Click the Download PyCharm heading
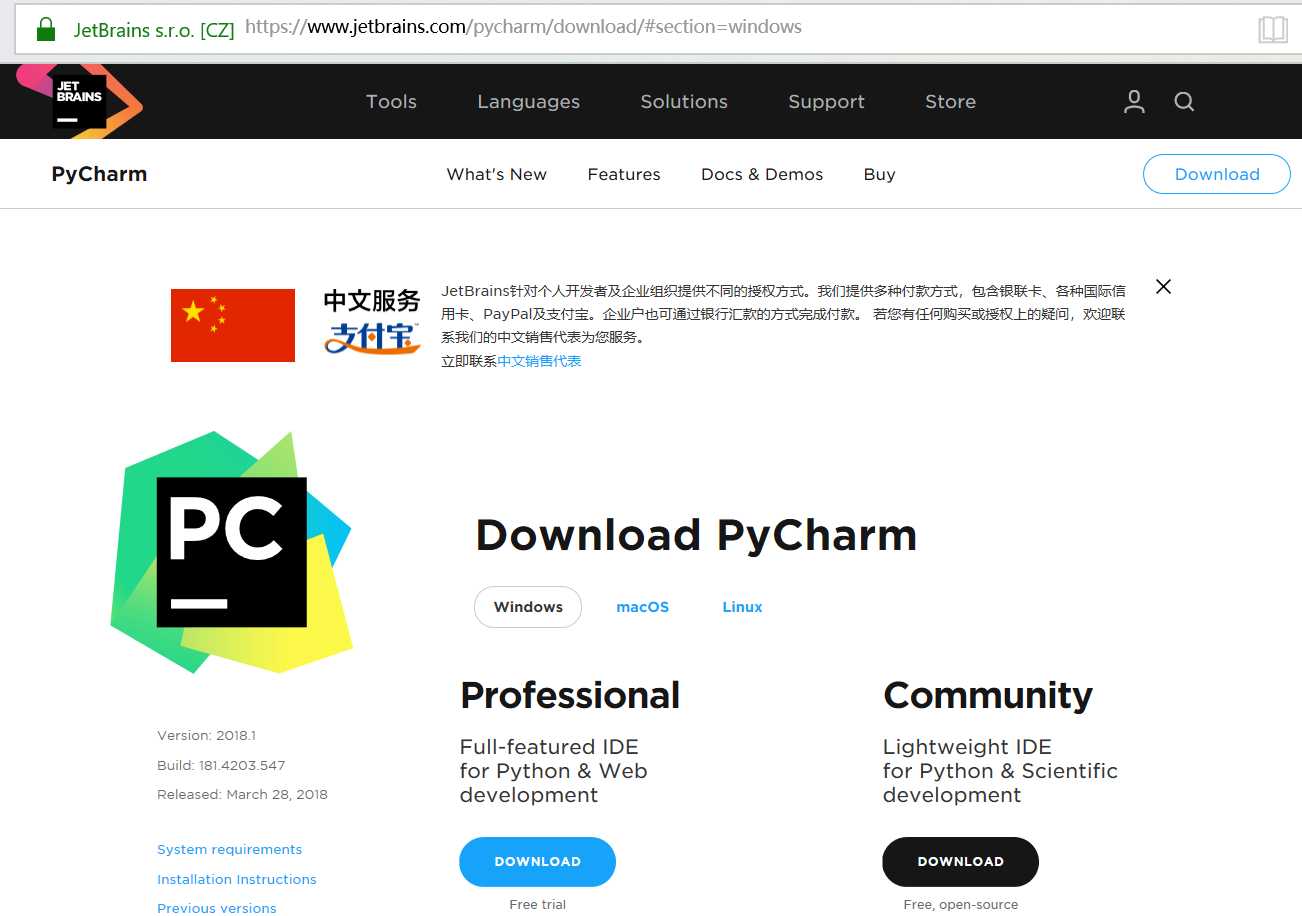This screenshot has height=916, width=1302. [x=696, y=535]
